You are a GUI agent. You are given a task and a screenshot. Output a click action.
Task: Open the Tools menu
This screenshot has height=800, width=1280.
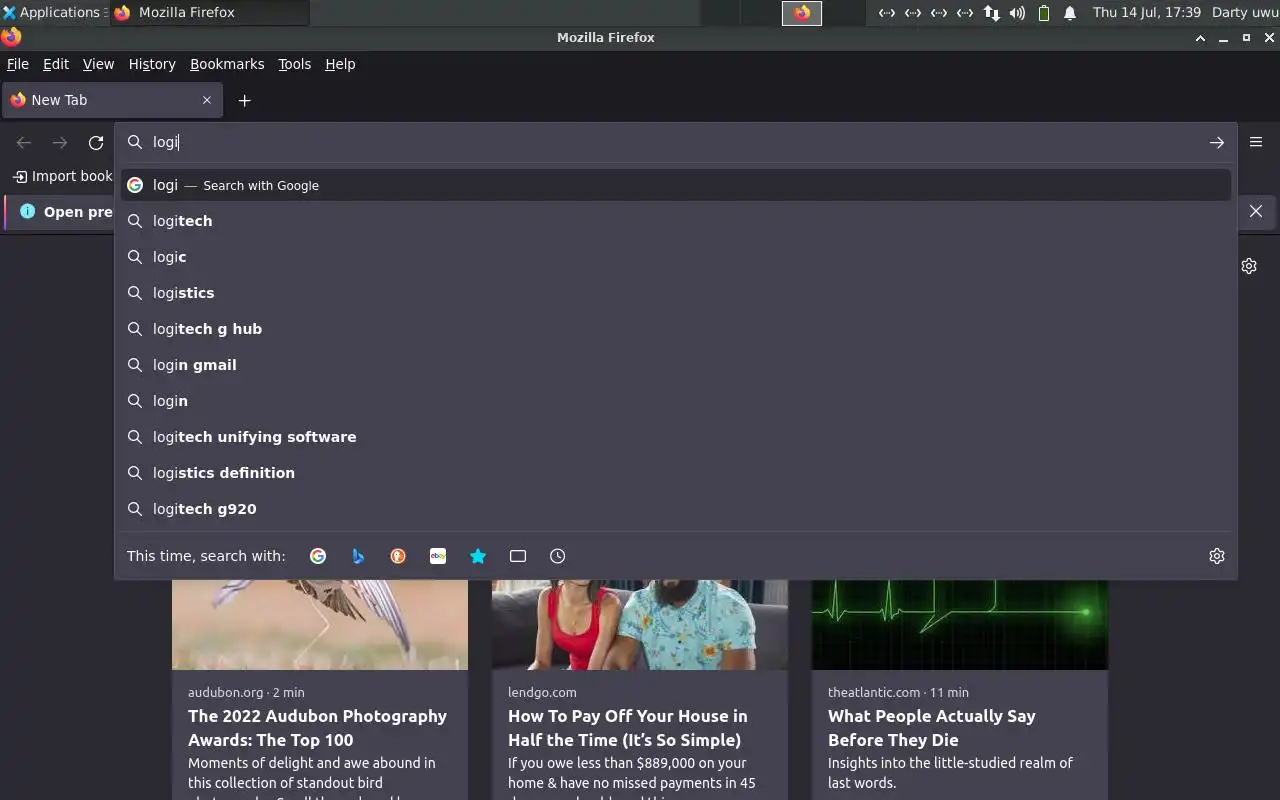(294, 64)
